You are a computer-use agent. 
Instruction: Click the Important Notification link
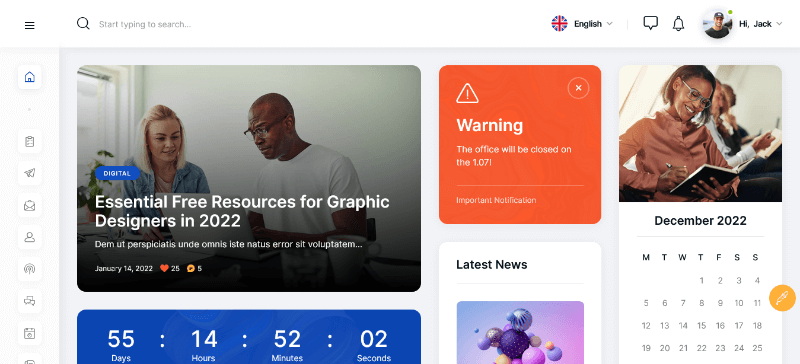(496, 200)
